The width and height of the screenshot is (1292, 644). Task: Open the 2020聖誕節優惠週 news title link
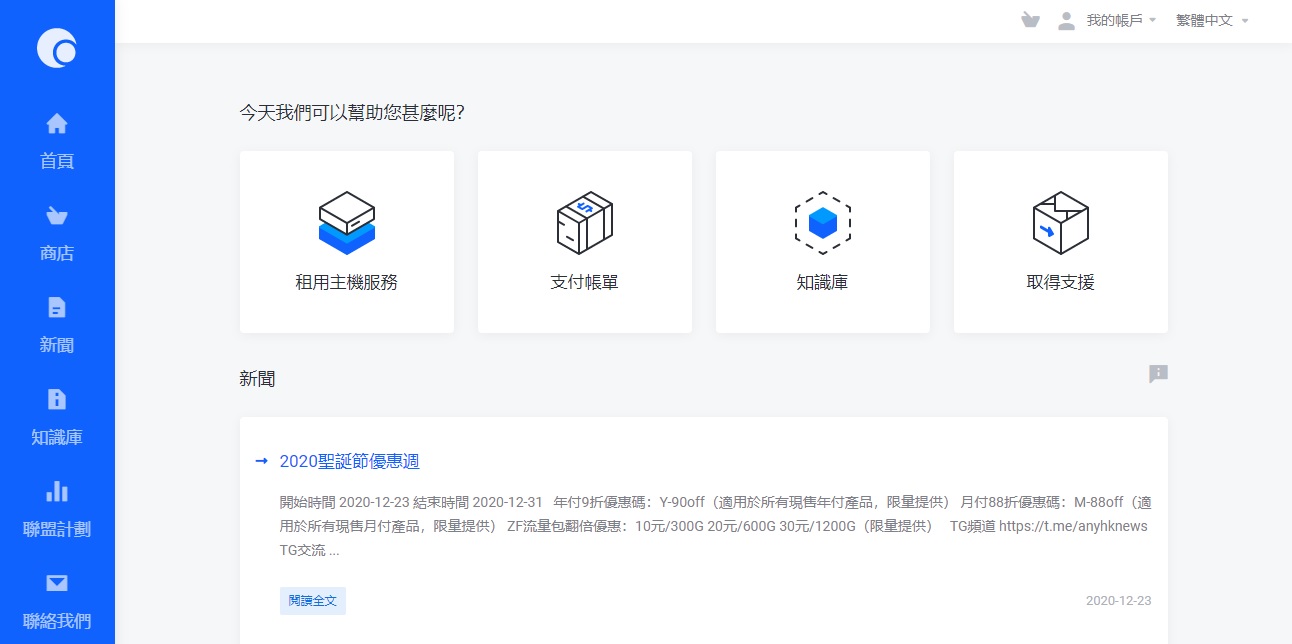coord(349,461)
